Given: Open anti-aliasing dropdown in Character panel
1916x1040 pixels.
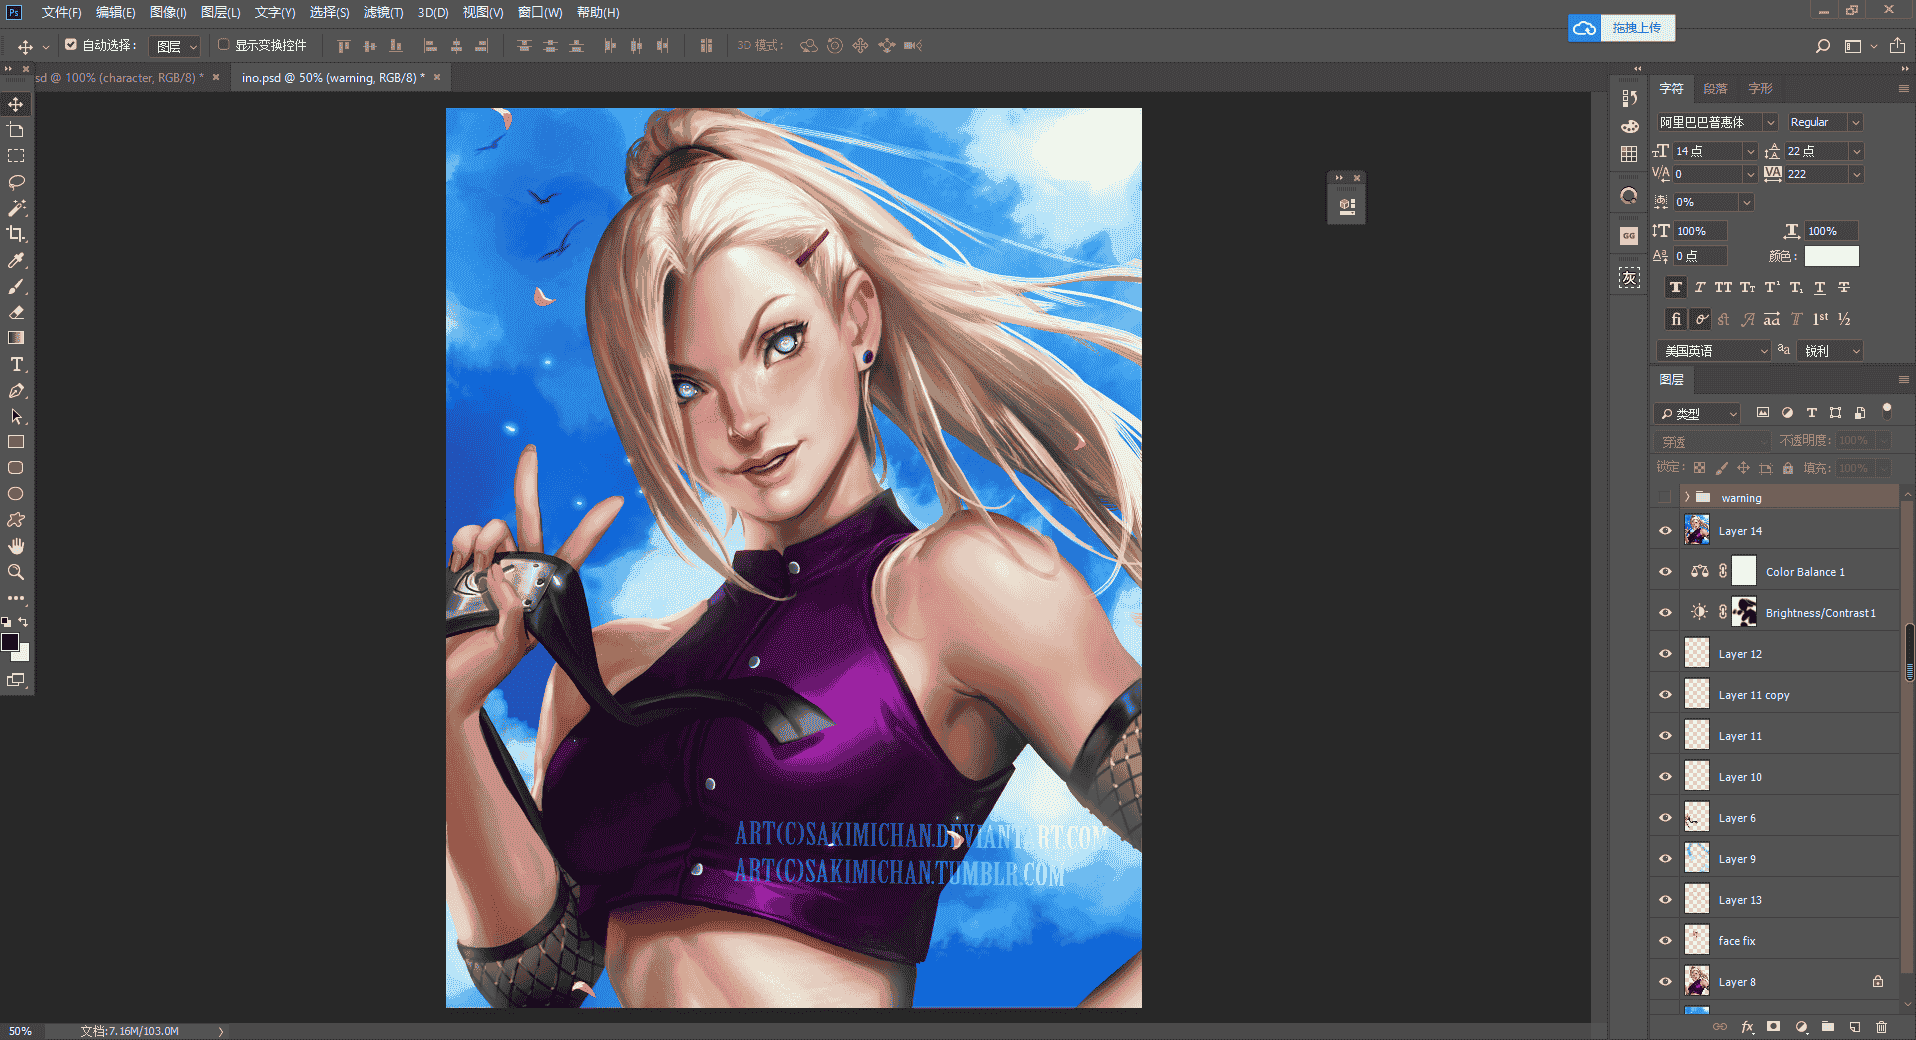Looking at the screenshot, I should 1831,351.
